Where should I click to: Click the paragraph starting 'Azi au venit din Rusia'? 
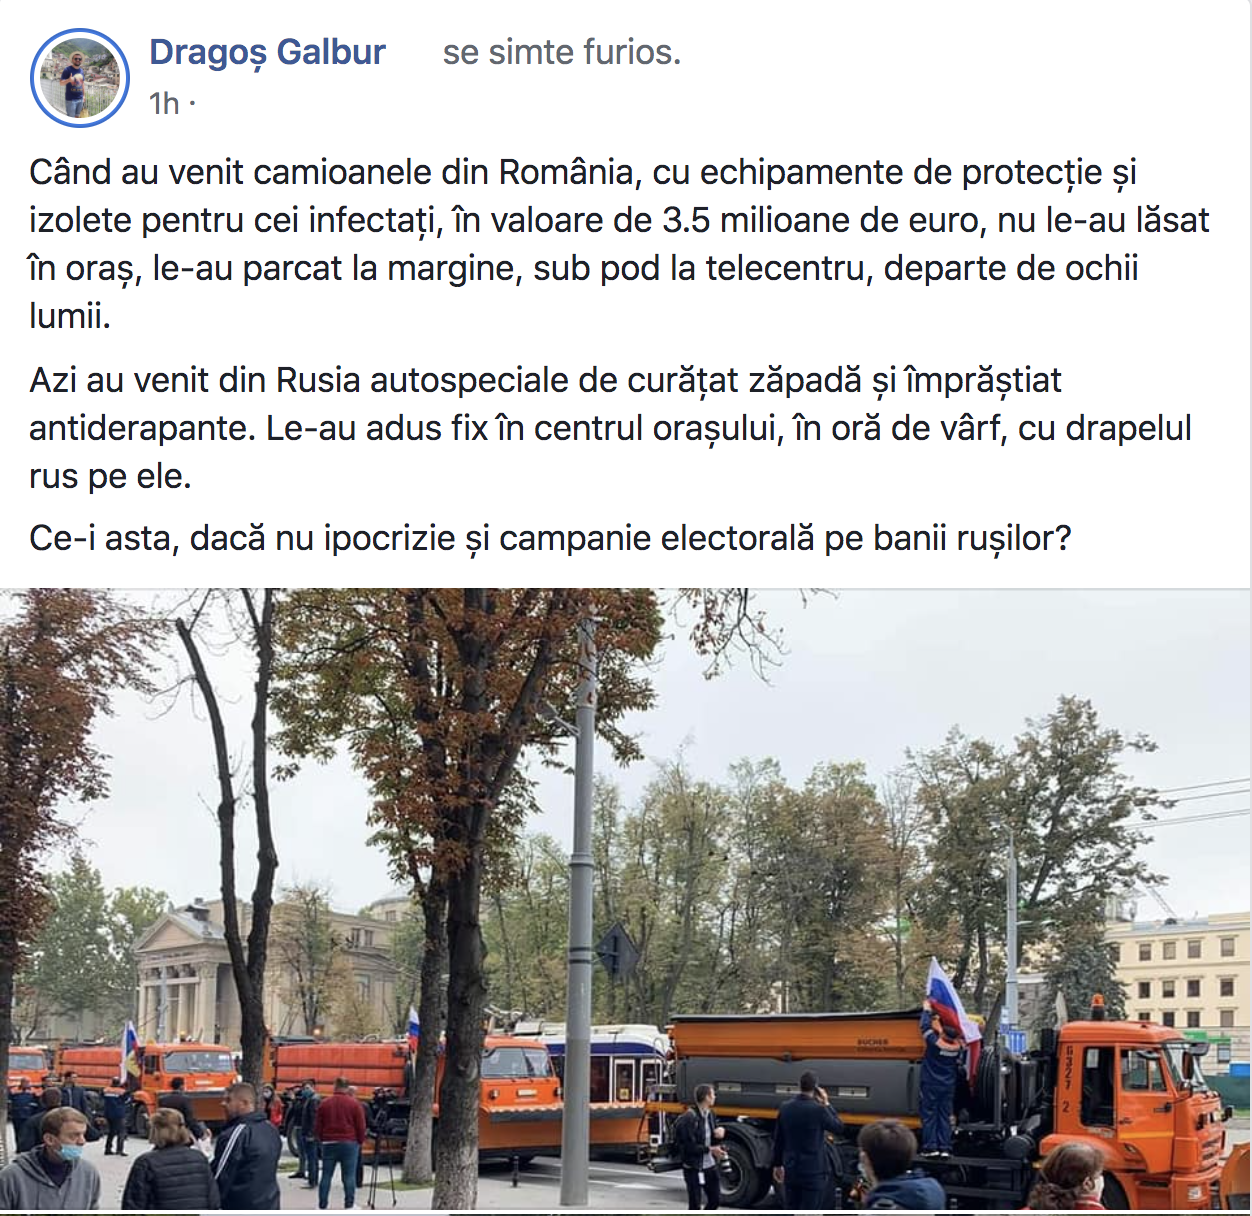click(610, 428)
